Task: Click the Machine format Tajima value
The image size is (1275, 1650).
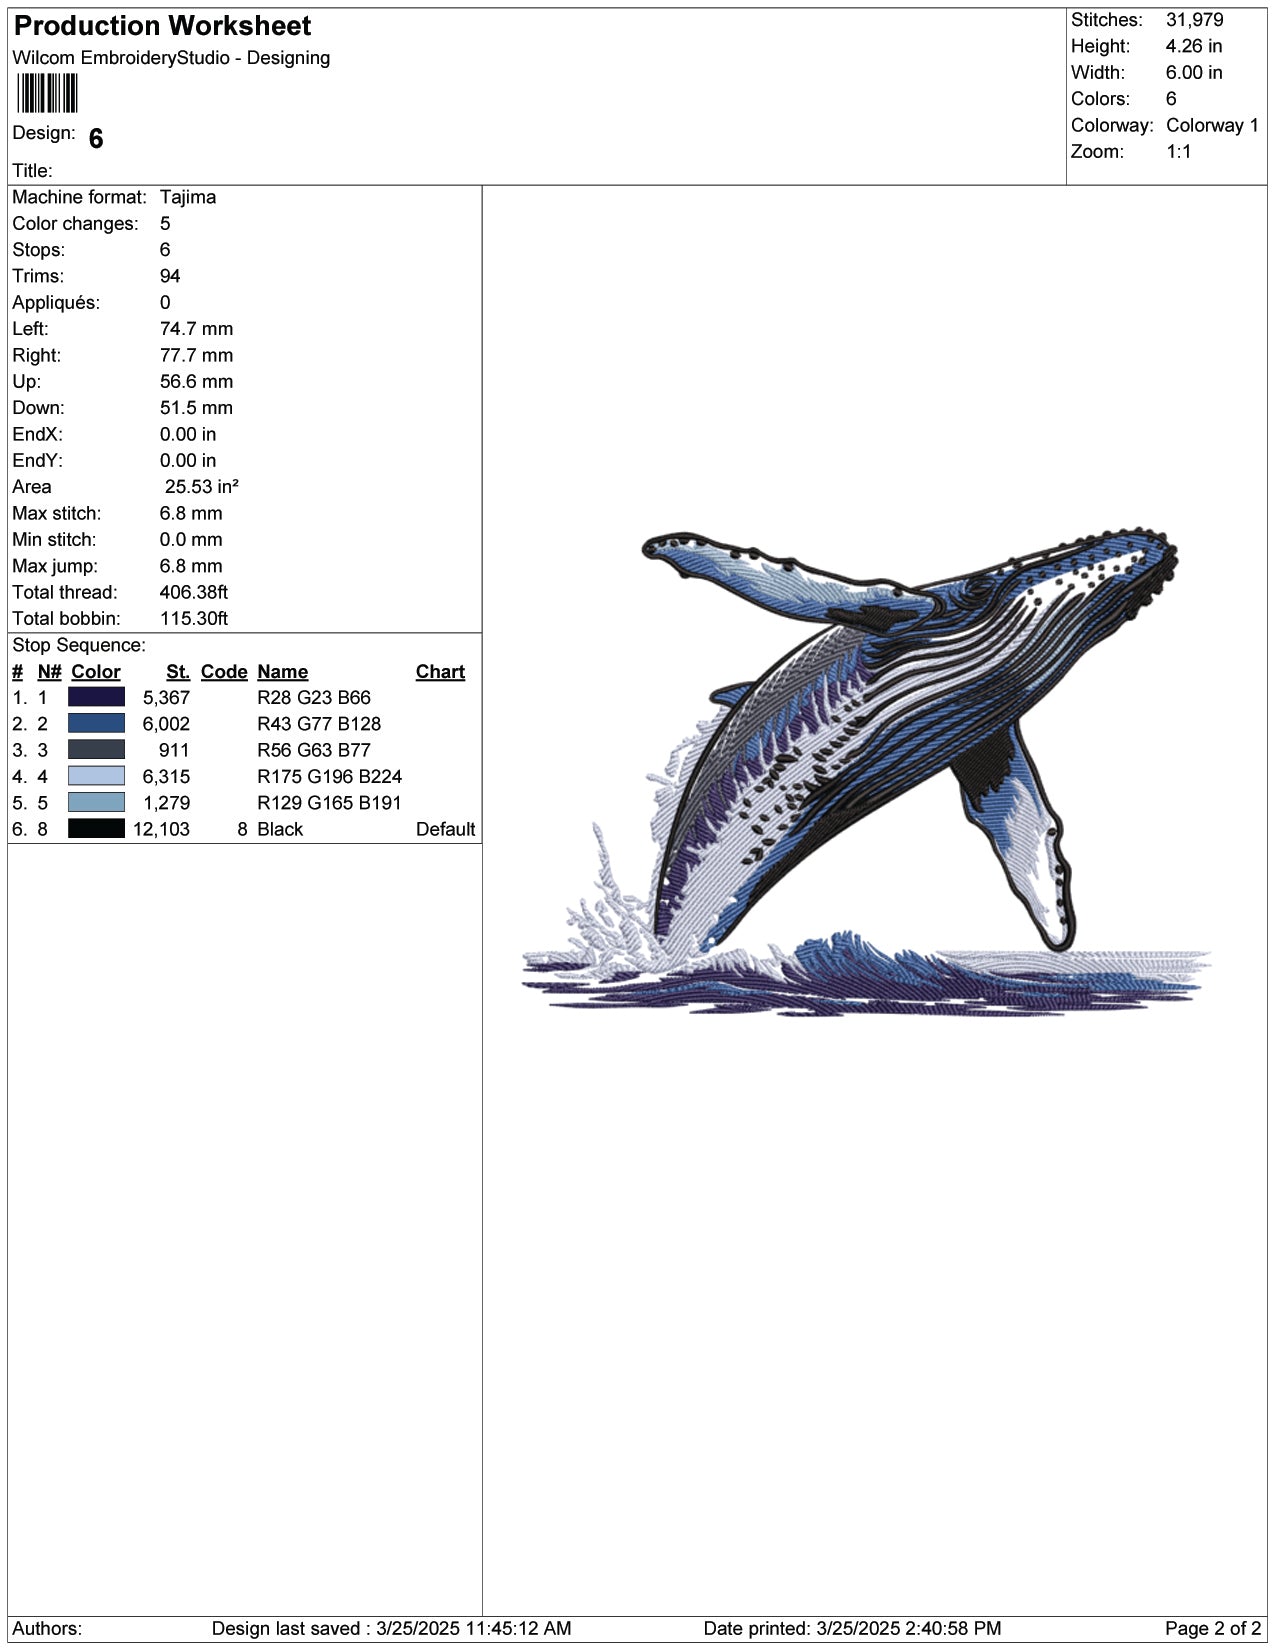Action: (188, 197)
